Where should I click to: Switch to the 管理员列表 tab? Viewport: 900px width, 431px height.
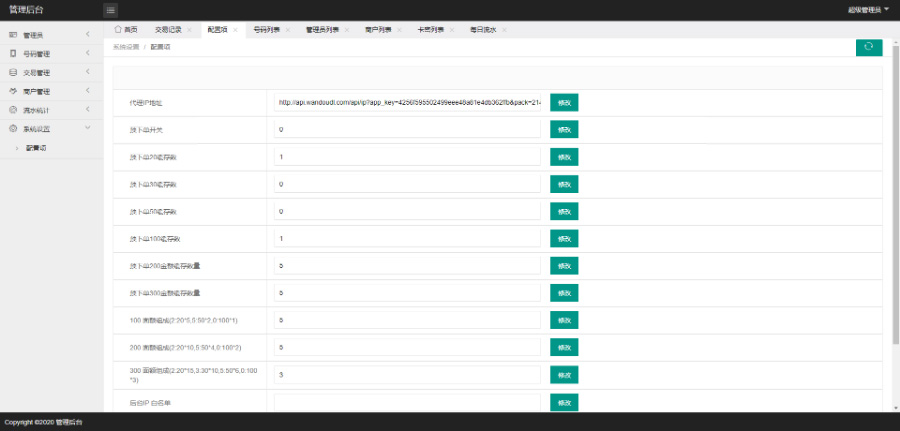[321, 30]
